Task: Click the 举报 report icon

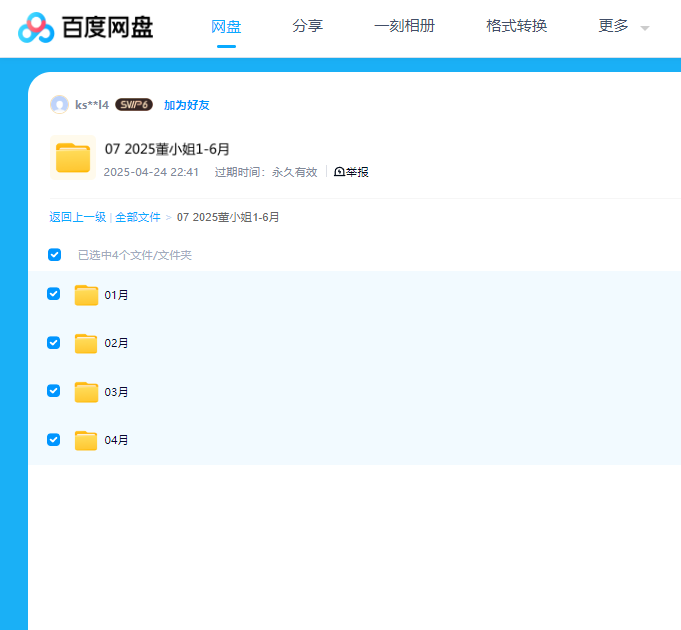Action: [339, 172]
